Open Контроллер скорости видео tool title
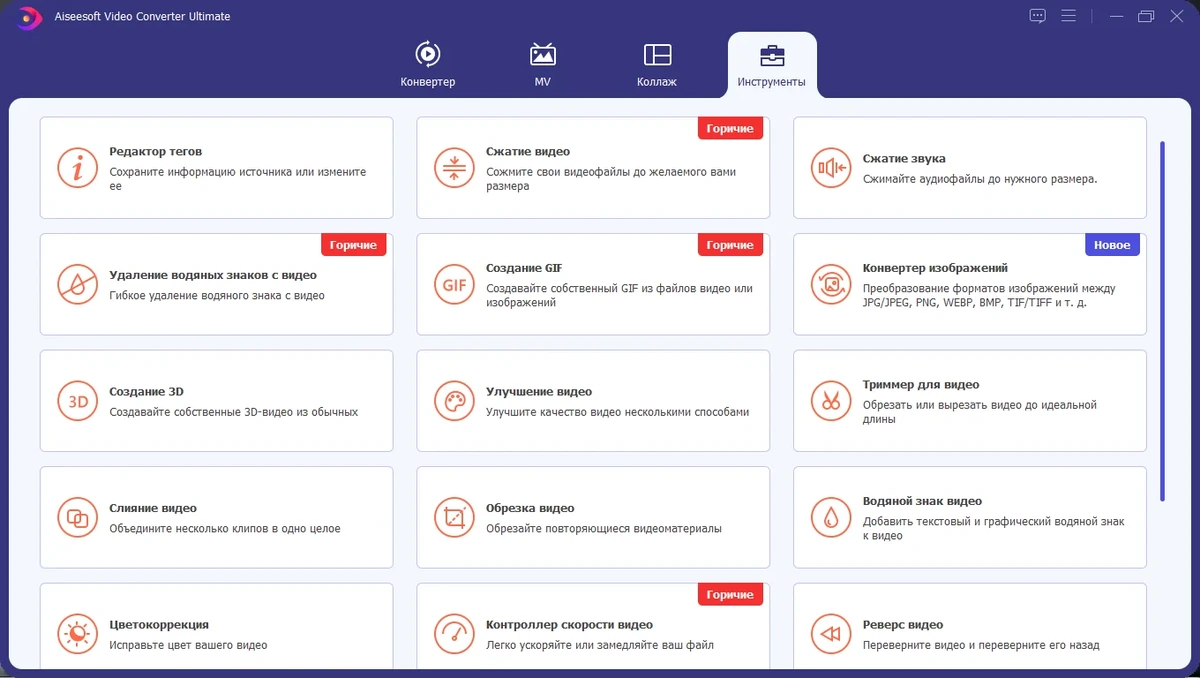1200x678 pixels. click(569, 625)
